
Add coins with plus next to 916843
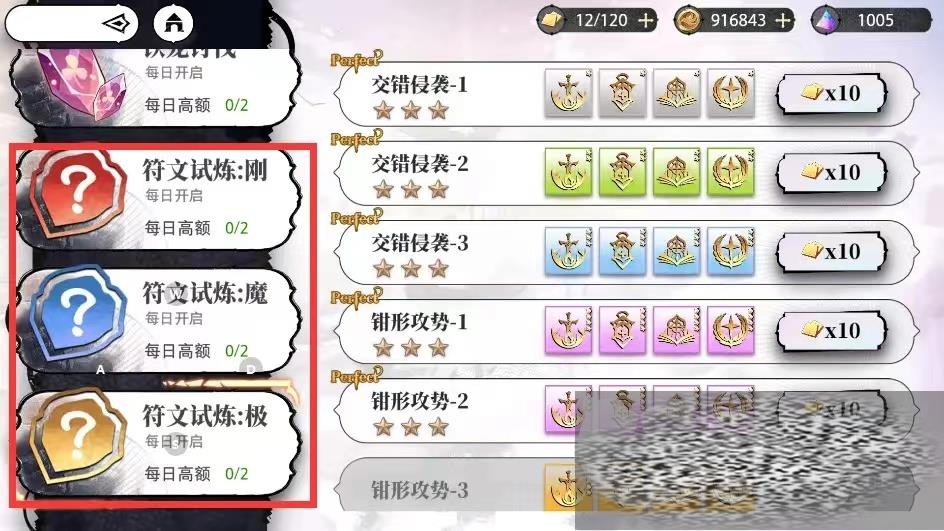pyautogui.click(x=782, y=20)
